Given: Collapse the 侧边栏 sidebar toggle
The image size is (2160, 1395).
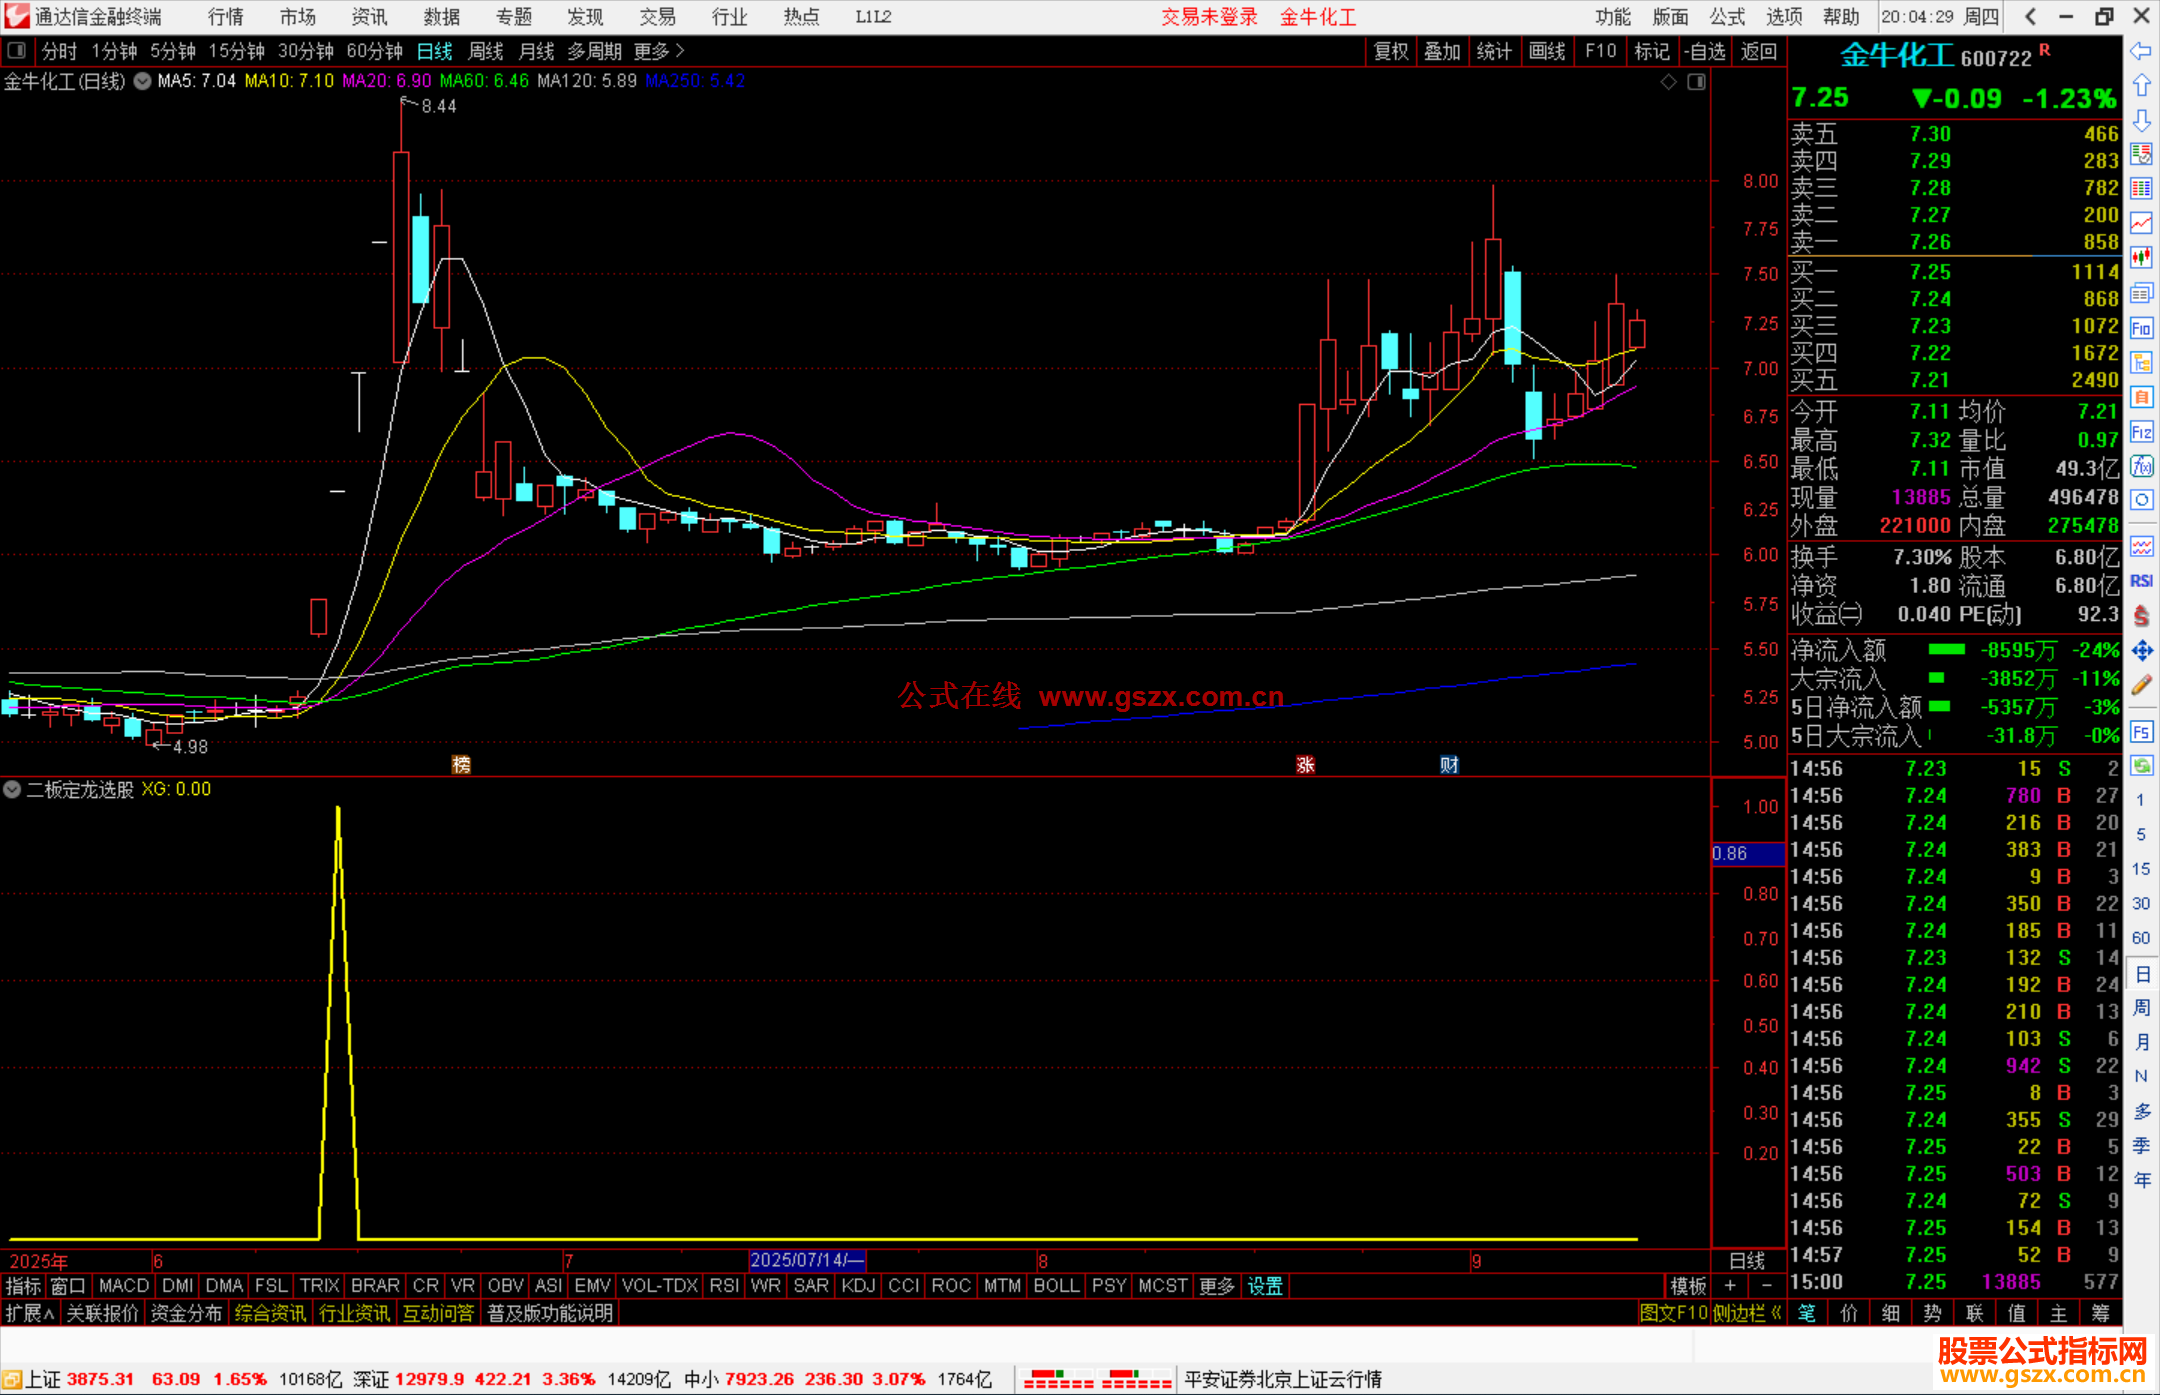Looking at the screenshot, I should click(1746, 1313).
